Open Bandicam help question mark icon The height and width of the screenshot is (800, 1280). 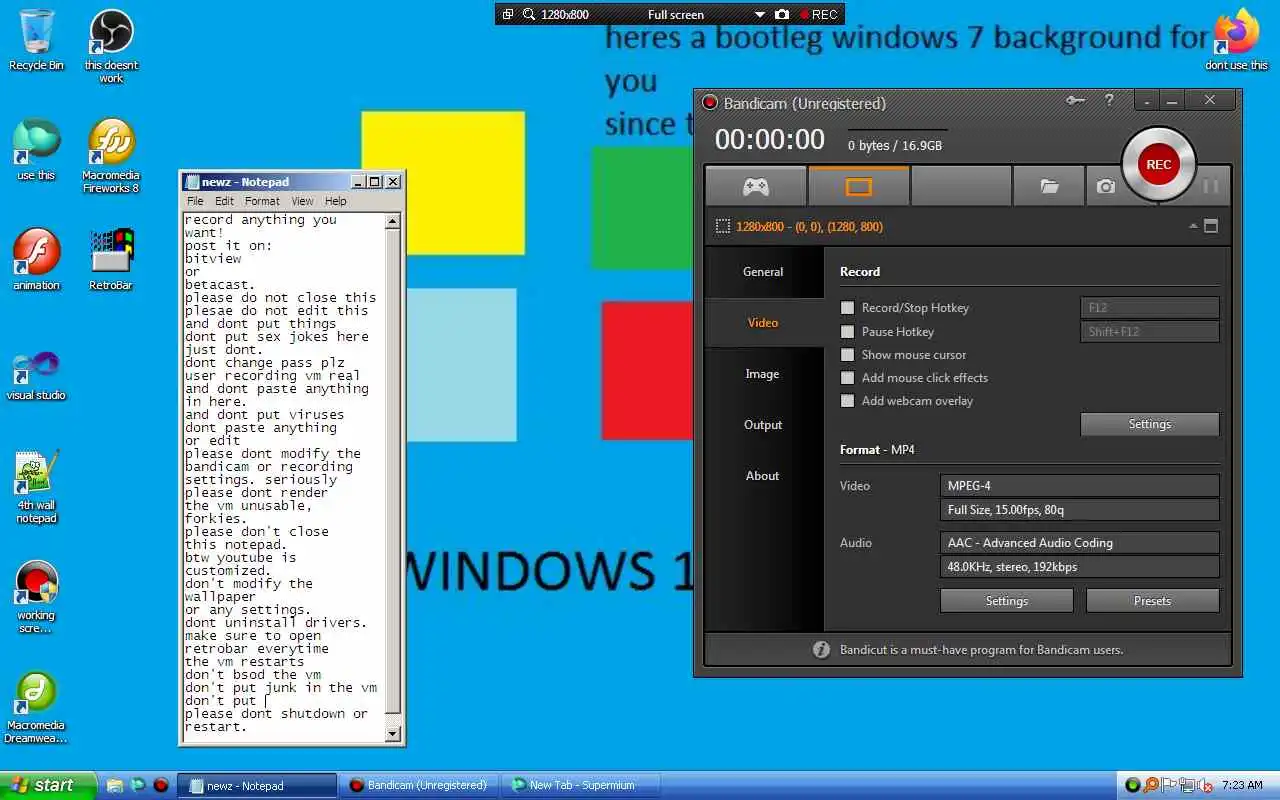[x=1109, y=100]
